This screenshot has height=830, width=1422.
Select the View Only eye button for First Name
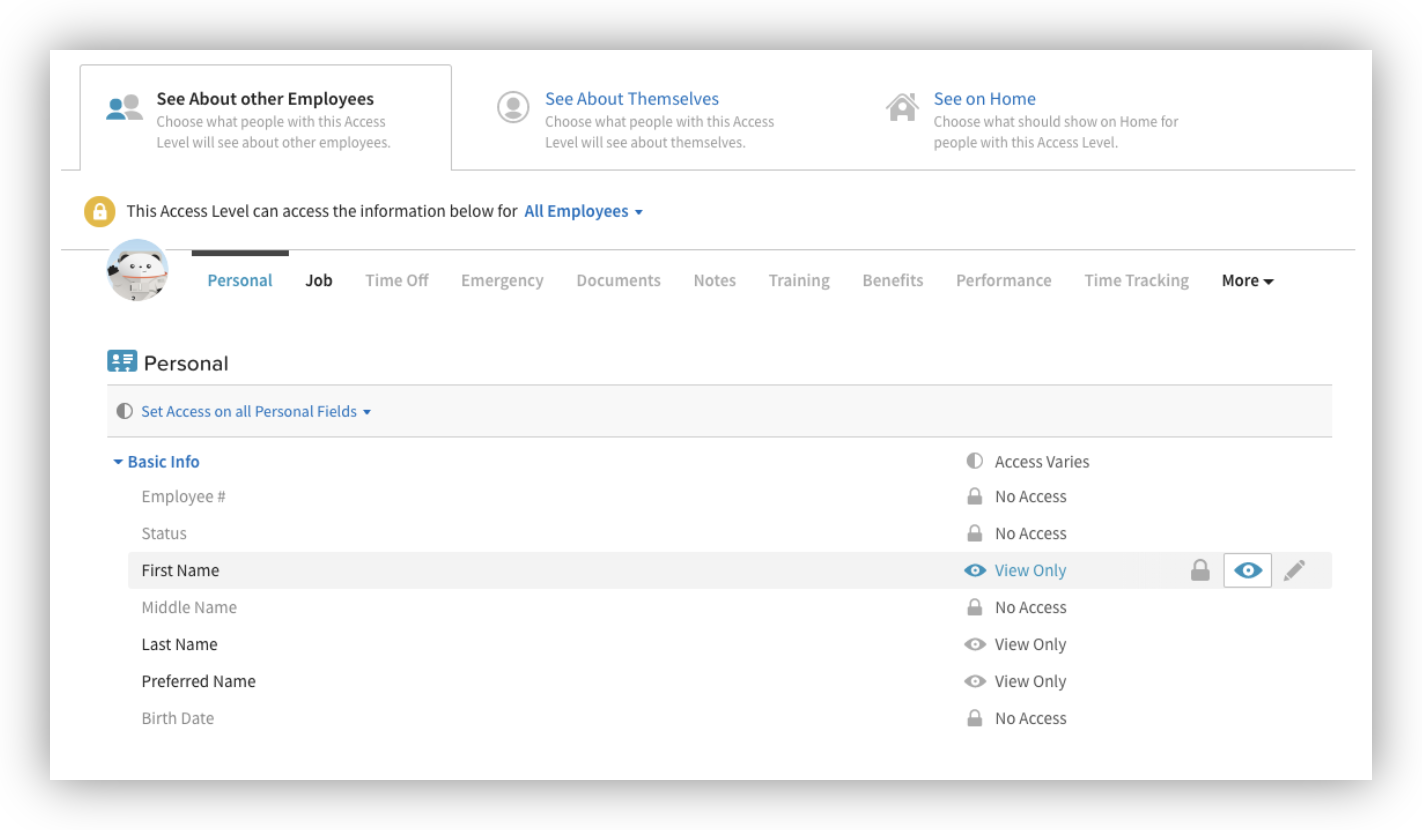pyautogui.click(x=1247, y=571)
